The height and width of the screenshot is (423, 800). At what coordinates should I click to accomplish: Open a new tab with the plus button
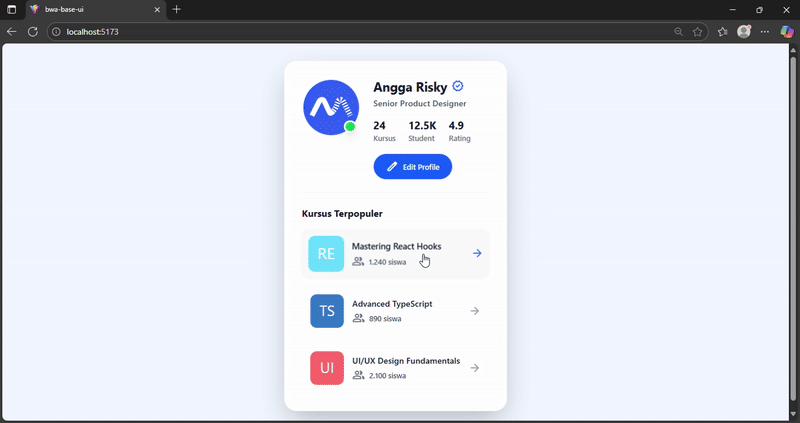click(177, 9)
